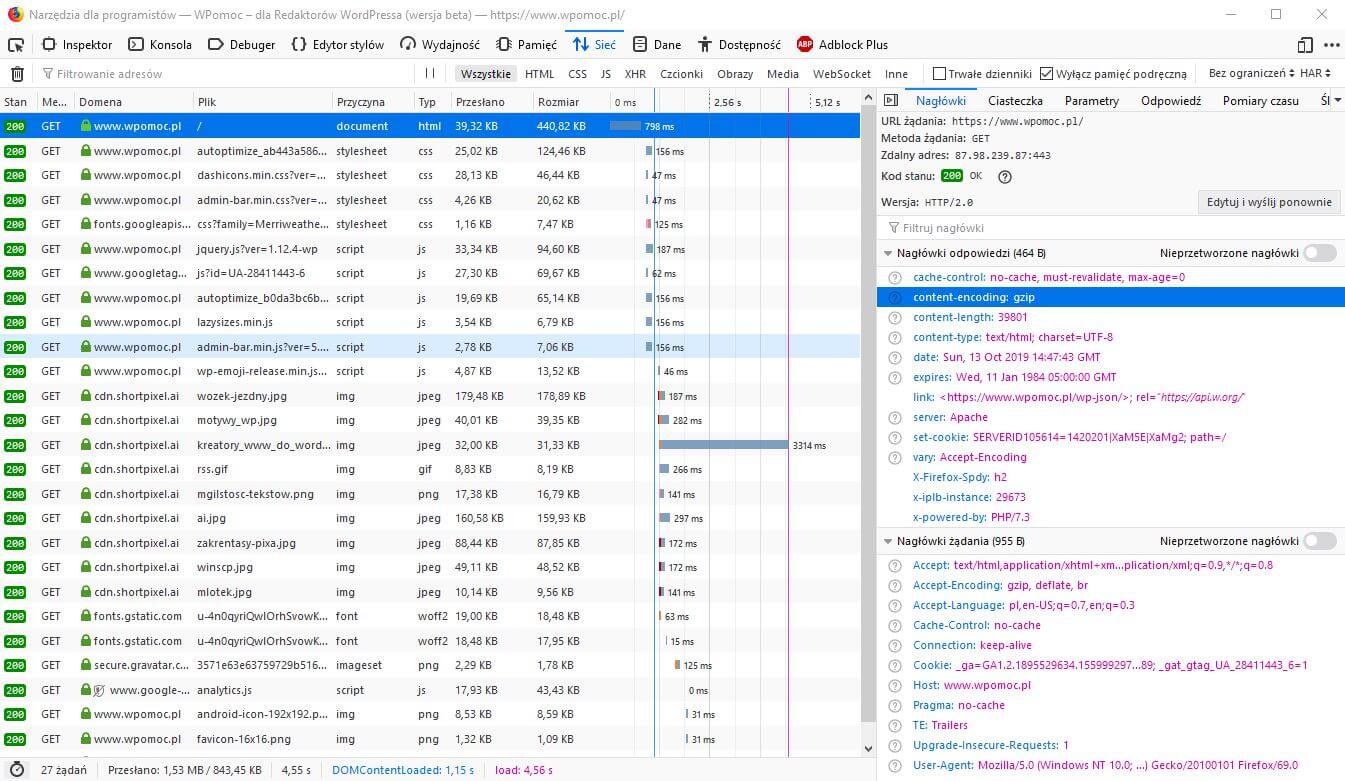Open the Odpowiedź tab
The height and width of the screenshot is (781, 1345).
[1171, 101]
